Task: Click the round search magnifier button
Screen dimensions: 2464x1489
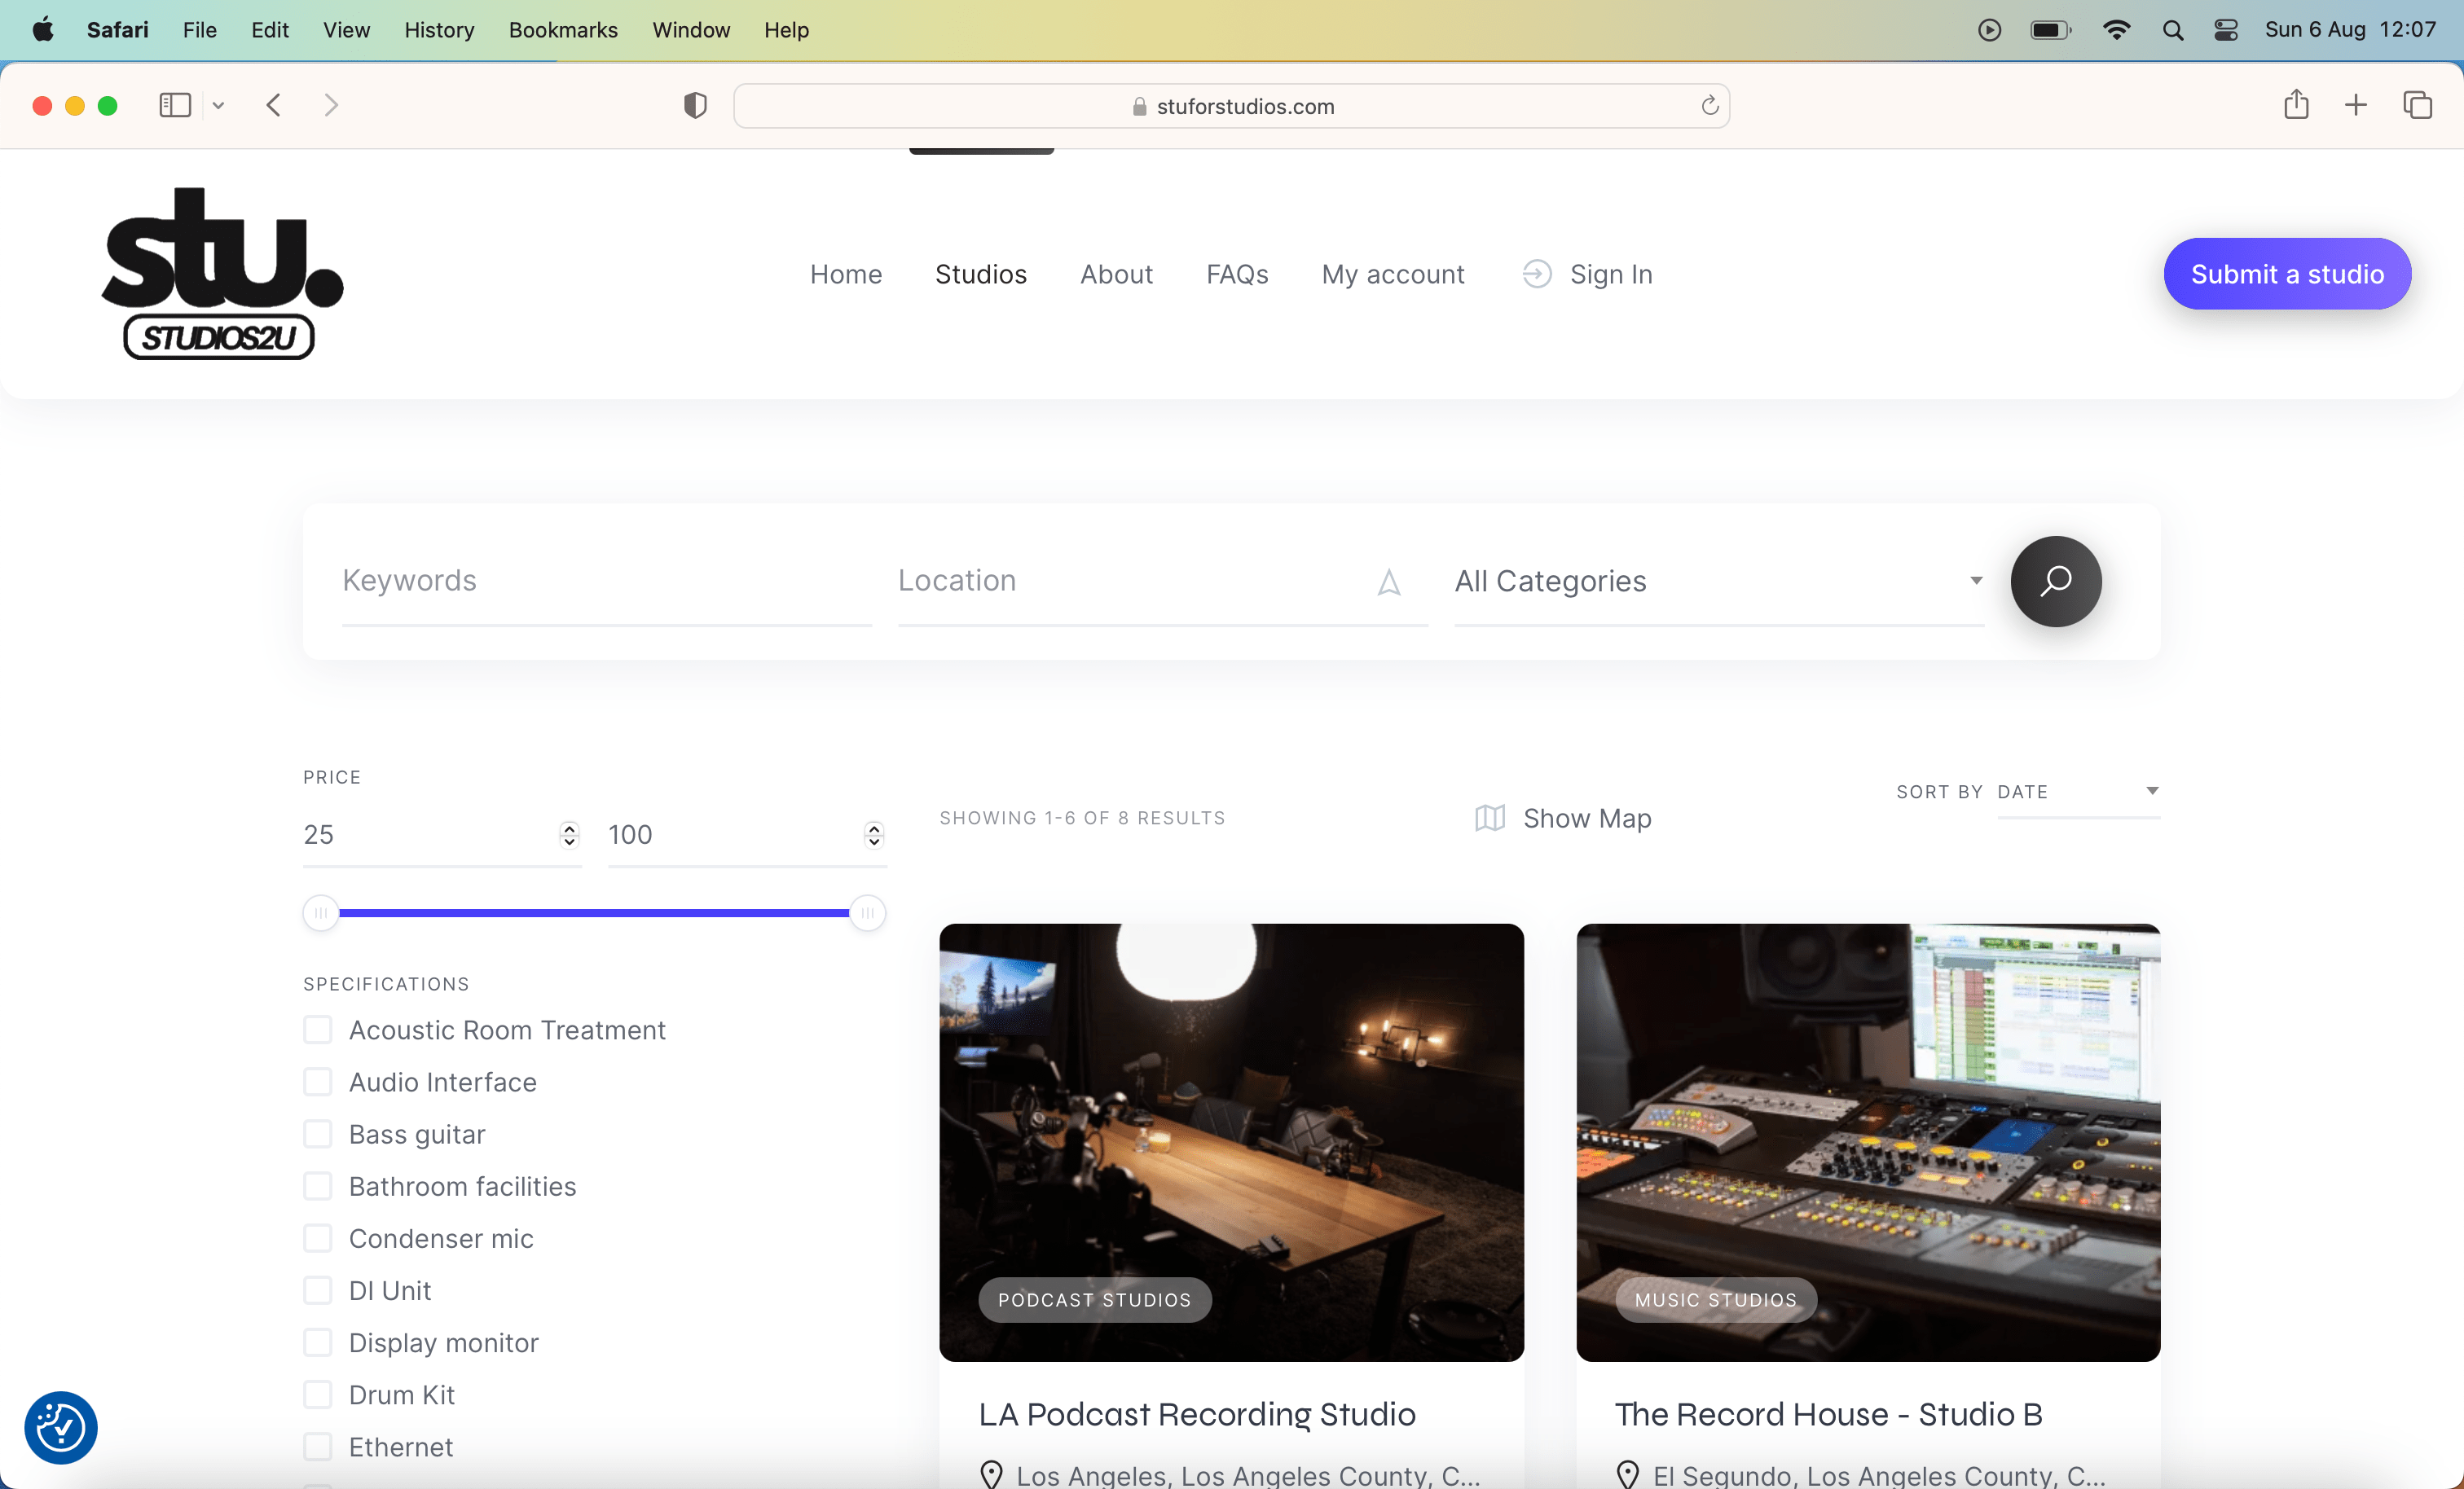Action: tap(2055, 581)
